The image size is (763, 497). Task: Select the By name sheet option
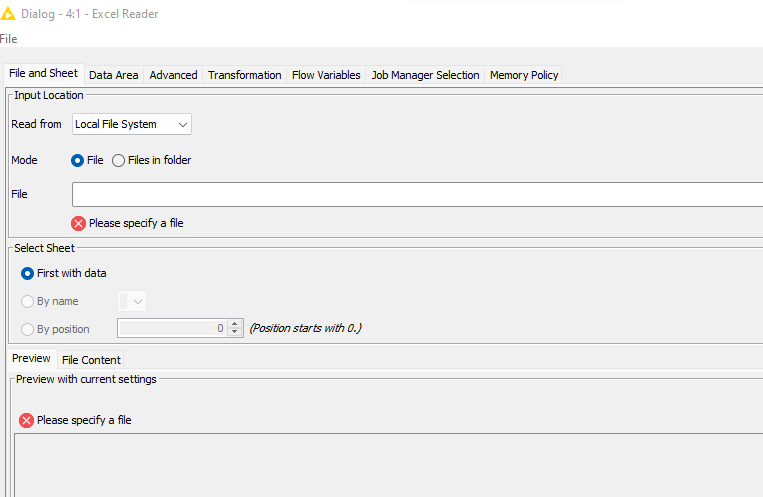pos(27,301)
